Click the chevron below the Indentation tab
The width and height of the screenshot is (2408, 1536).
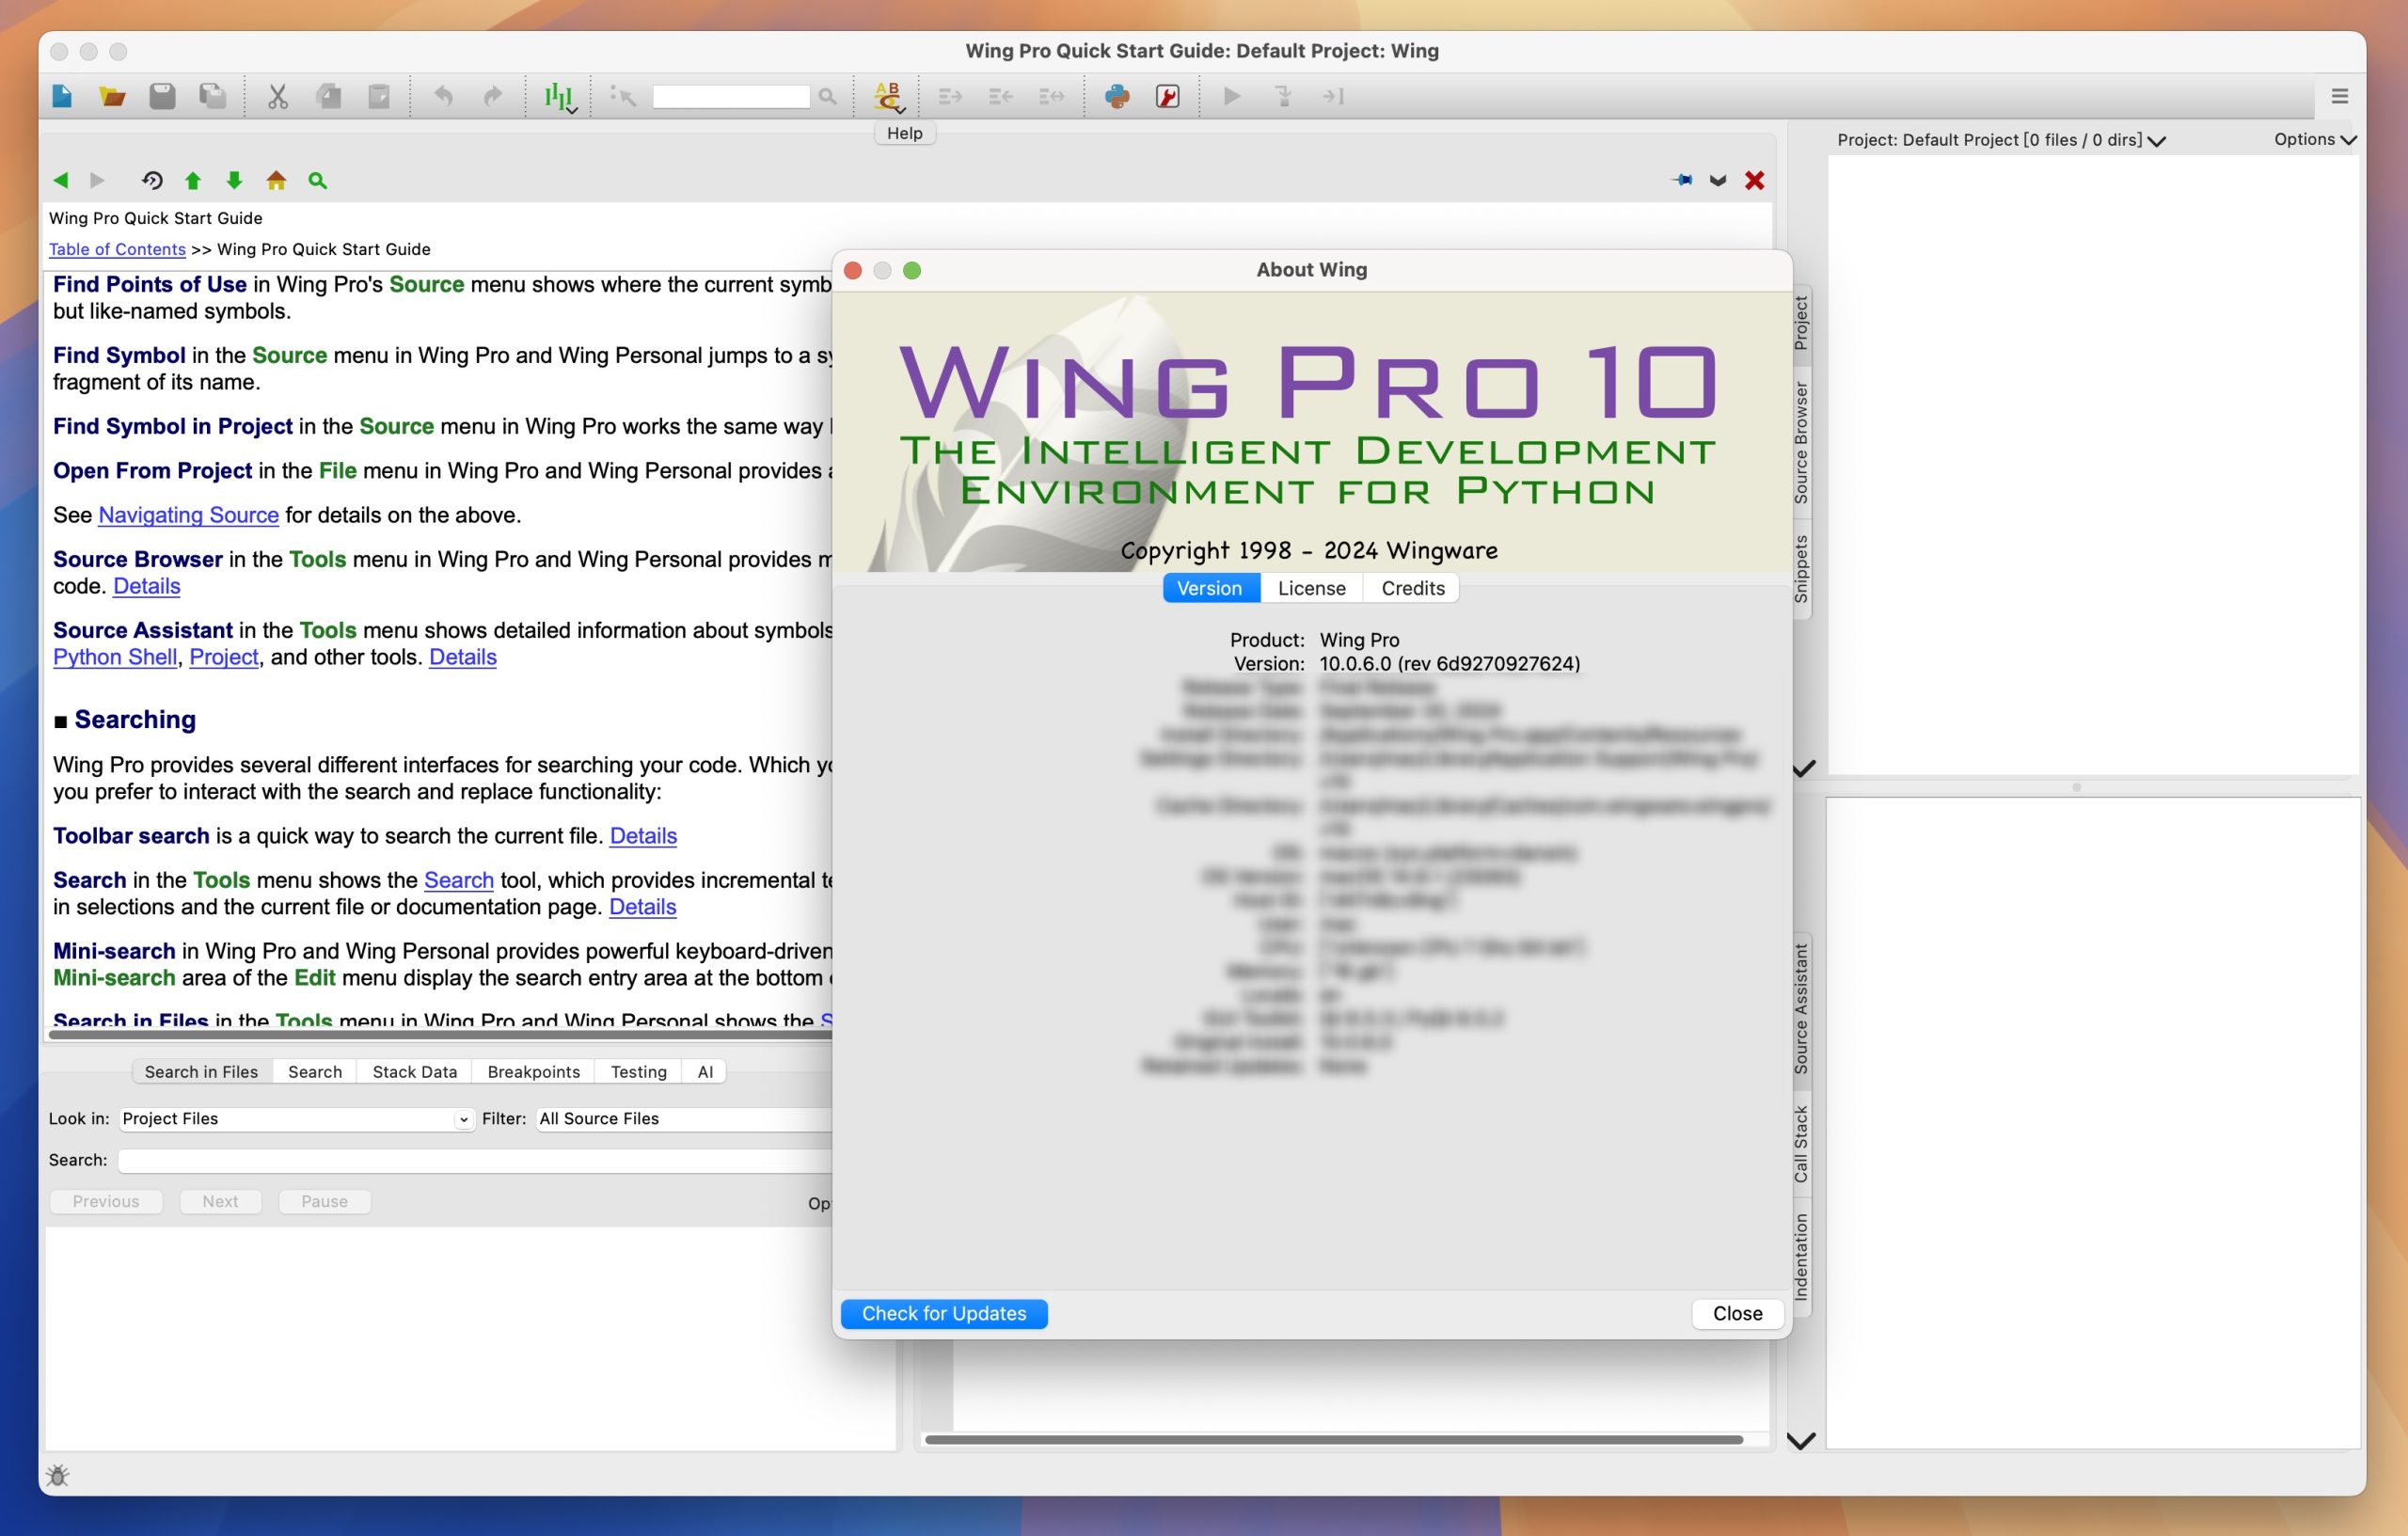[x=1801, y=1440]
